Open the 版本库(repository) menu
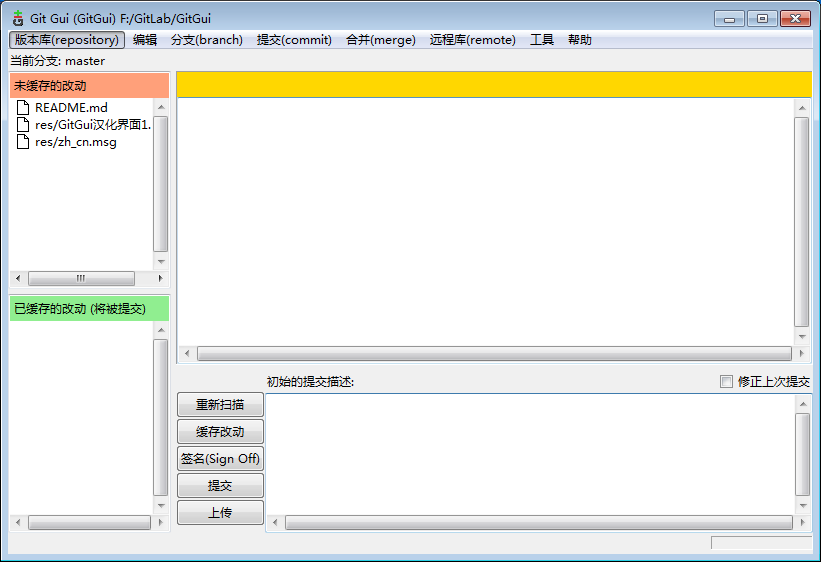Viewport: 821px width, 562px height. (x=67, y=40)
